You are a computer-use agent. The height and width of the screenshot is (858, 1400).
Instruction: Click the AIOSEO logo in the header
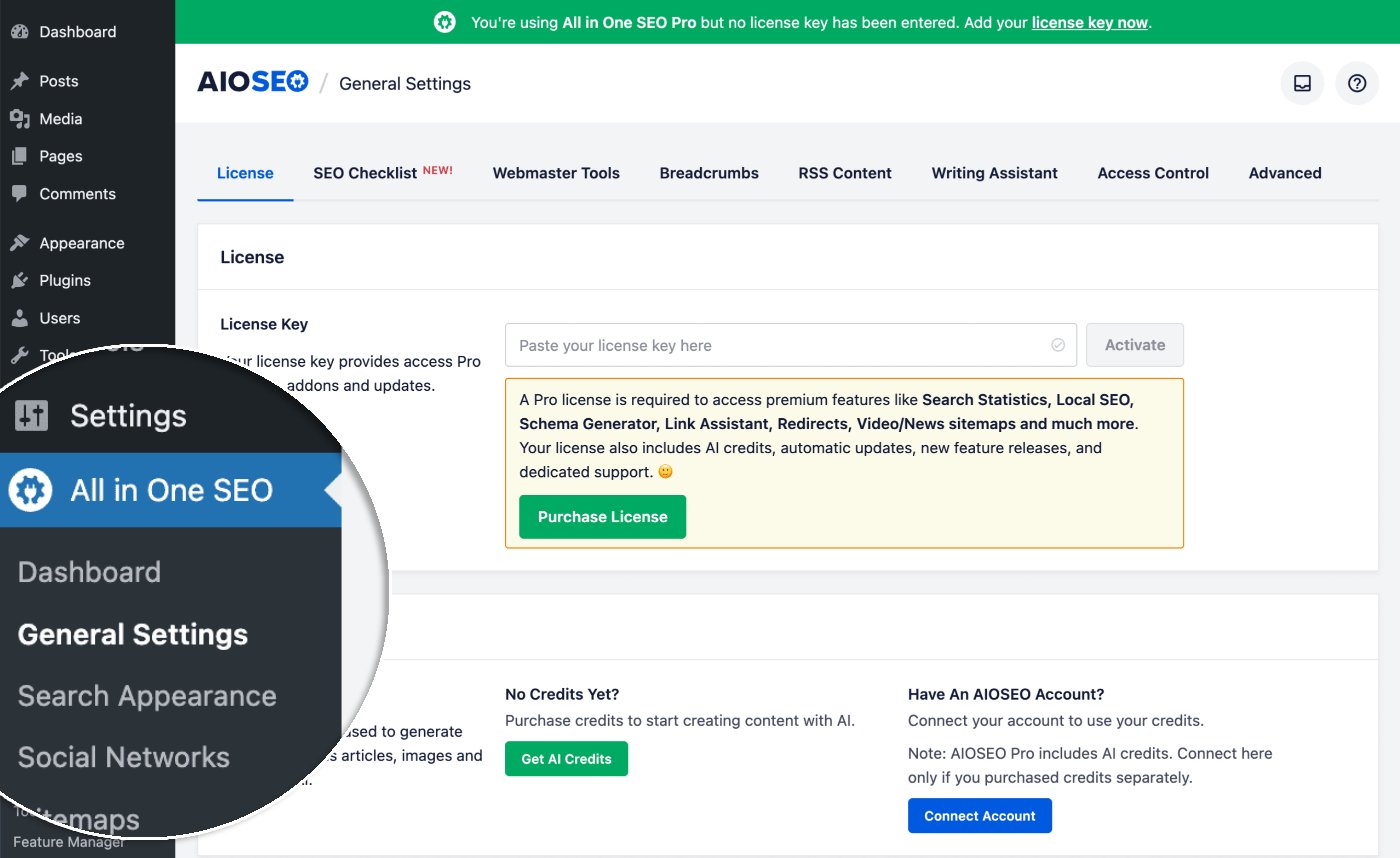252,83
